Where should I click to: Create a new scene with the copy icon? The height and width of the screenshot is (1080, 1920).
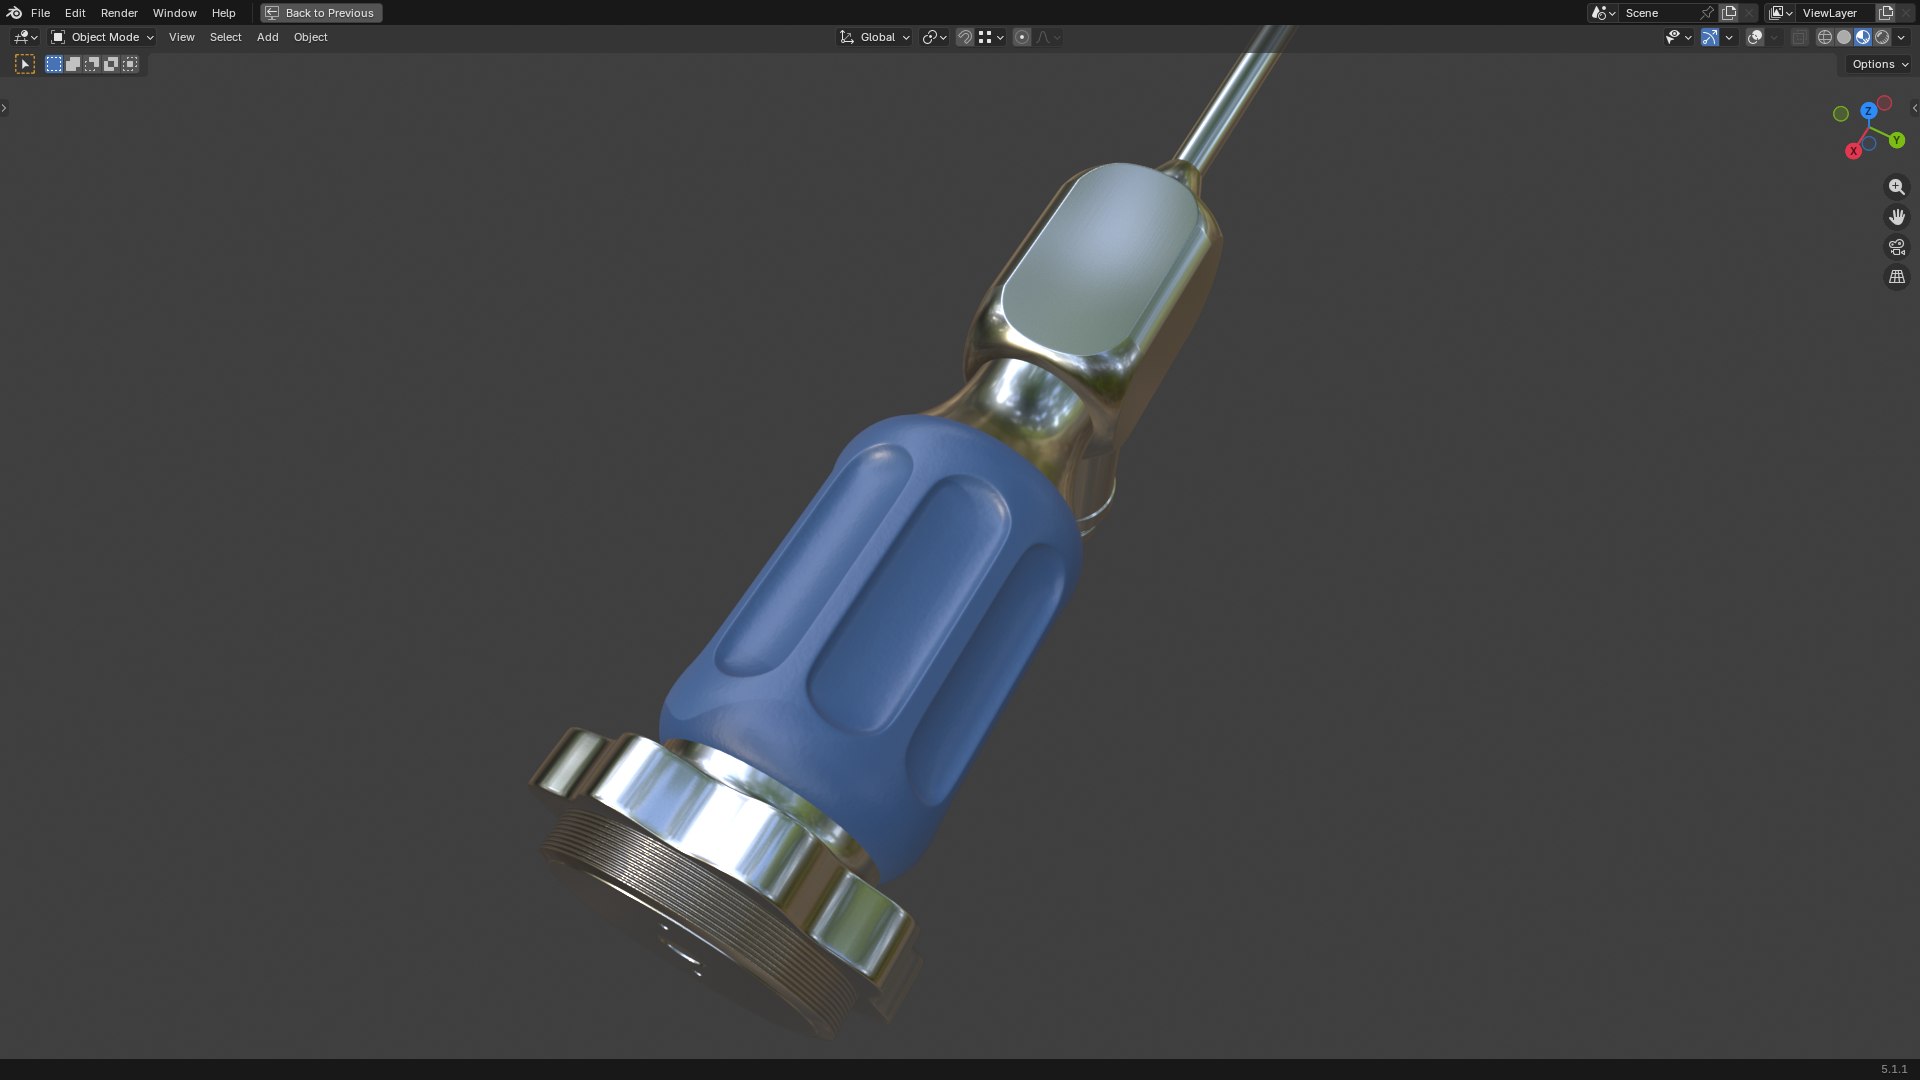1729,13
